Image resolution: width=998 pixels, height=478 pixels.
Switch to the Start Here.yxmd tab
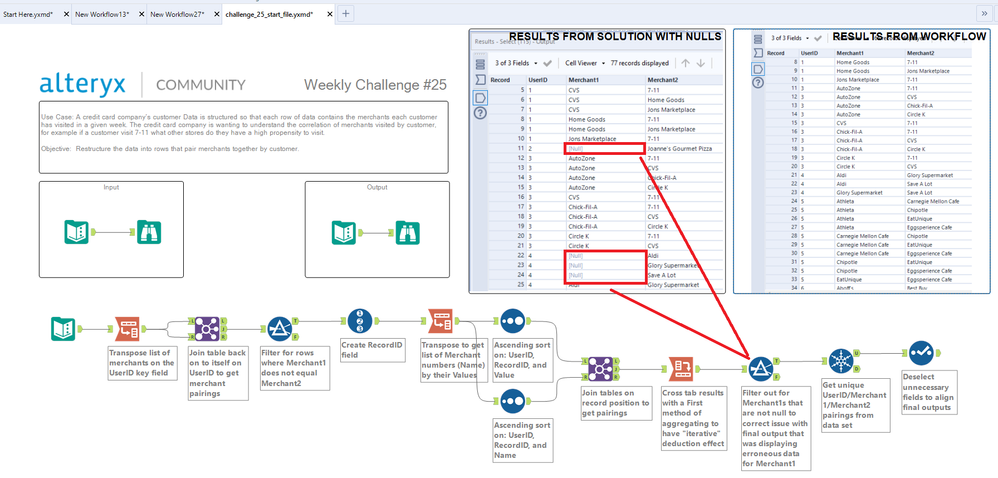click(x=29, y=14)
